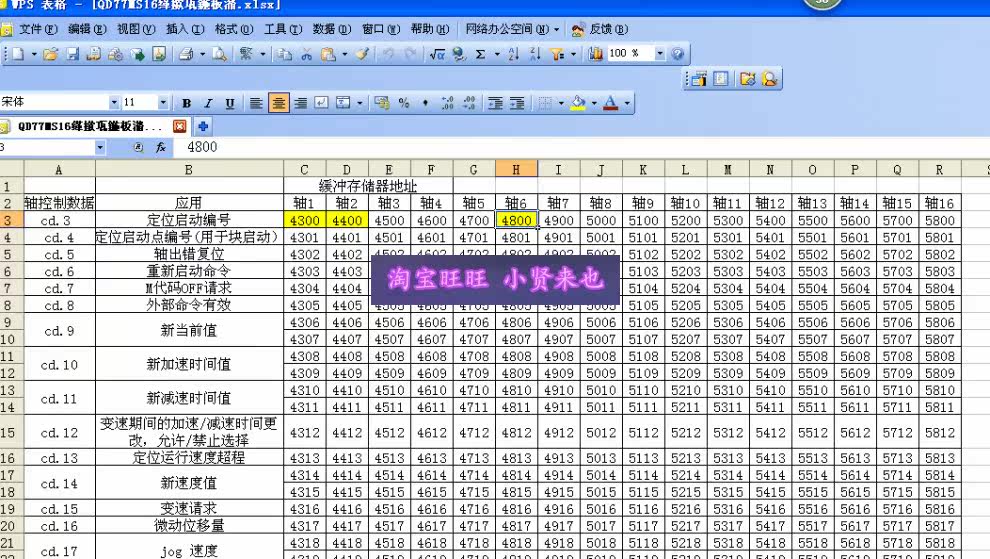The image size is (990, 559).
Task: Click the print printer icon
Action: [x=186, y=54]
